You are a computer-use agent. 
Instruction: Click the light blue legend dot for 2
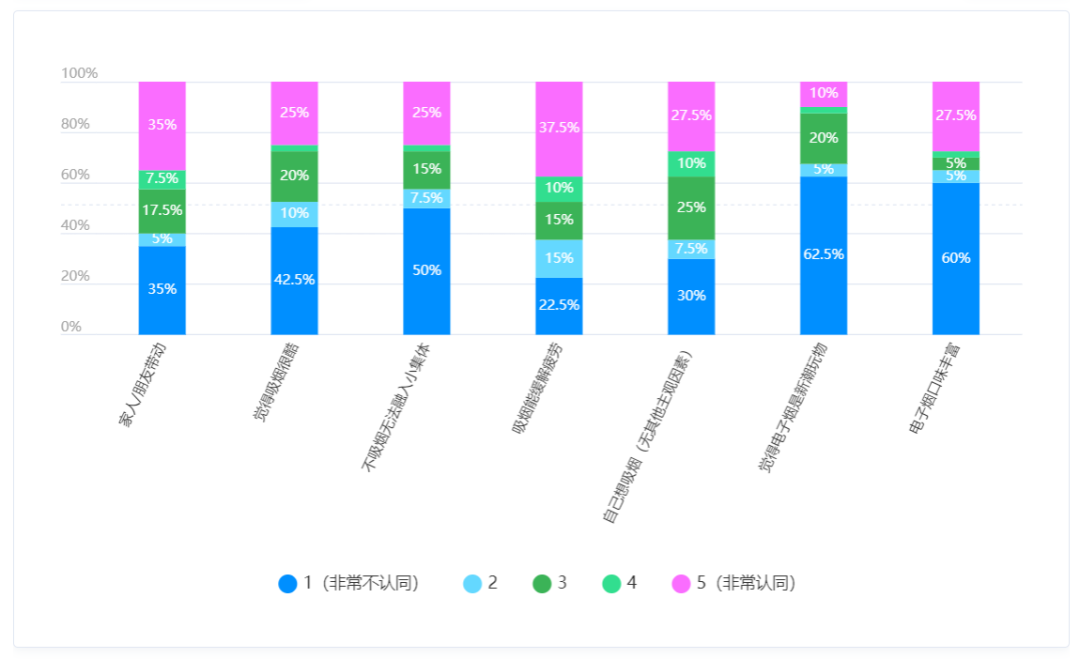[473, 583]
